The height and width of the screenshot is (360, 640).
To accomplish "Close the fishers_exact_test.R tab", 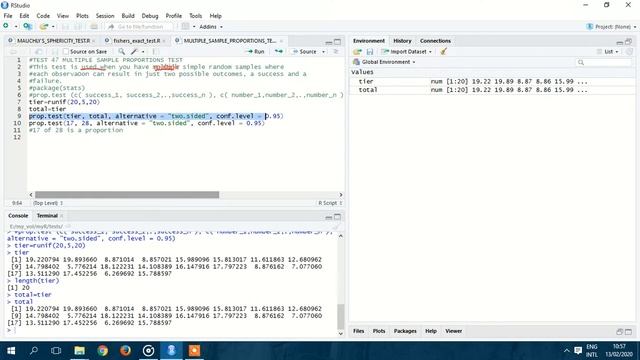I will click(x=164, y=41).
